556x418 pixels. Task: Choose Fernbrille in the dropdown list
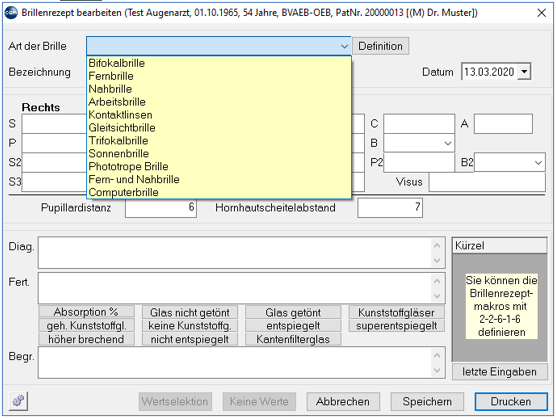(x=219, y=76)
